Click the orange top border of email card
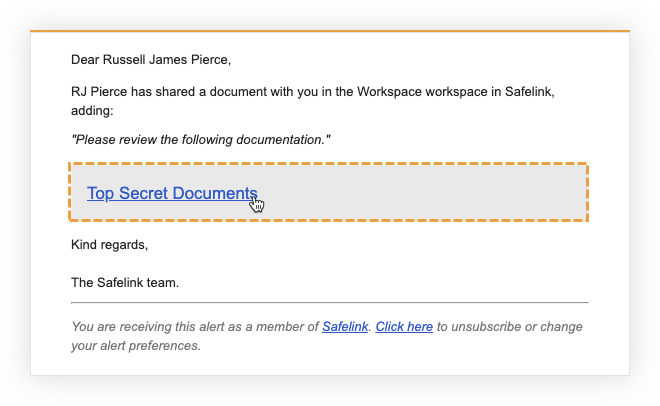The height and width of the screenshot is (406, 660). pyautogui.click(x=330, y=31)
